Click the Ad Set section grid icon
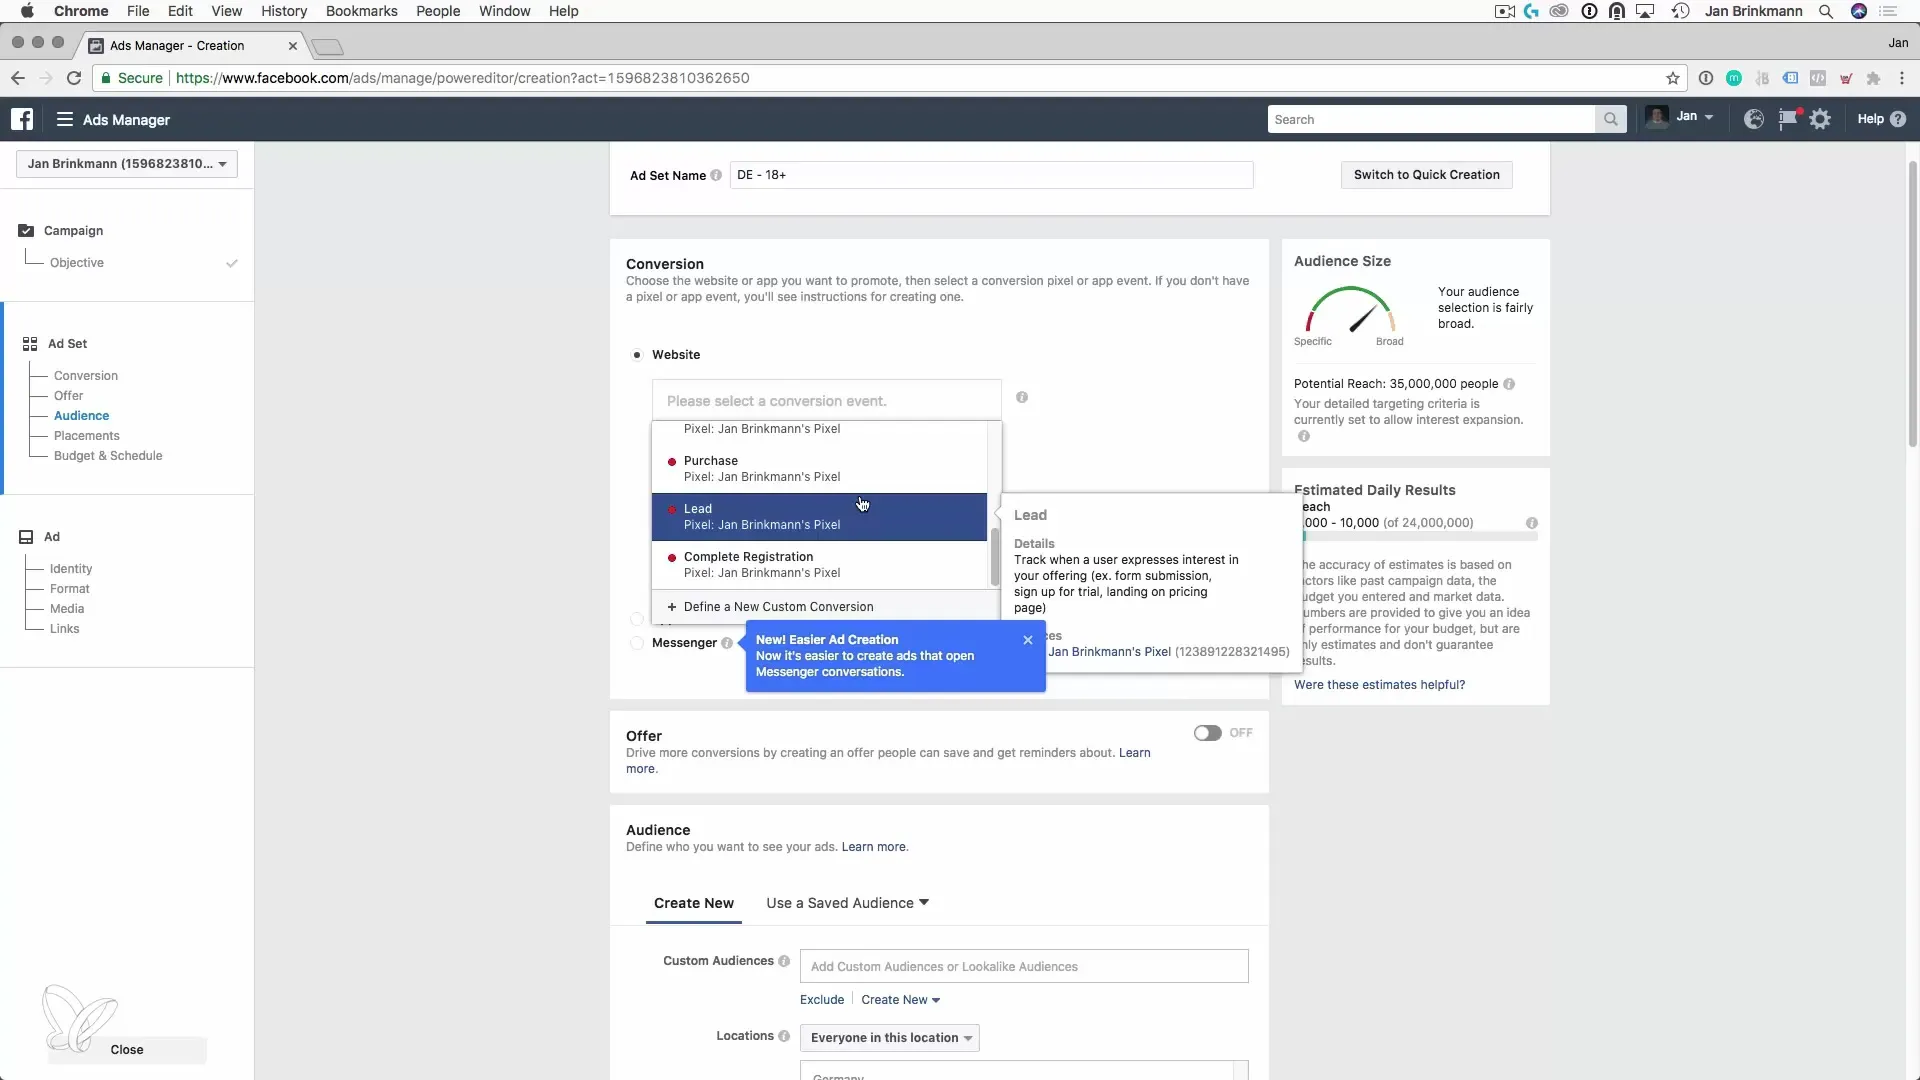1920x1080 pixels. (30, 344)
